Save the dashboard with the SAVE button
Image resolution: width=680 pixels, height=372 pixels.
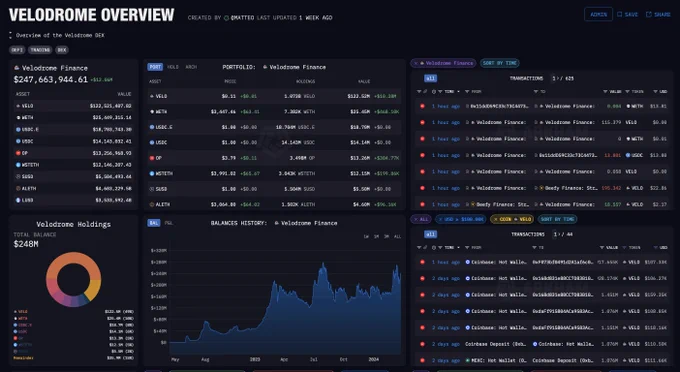click(x=628, y=14)
